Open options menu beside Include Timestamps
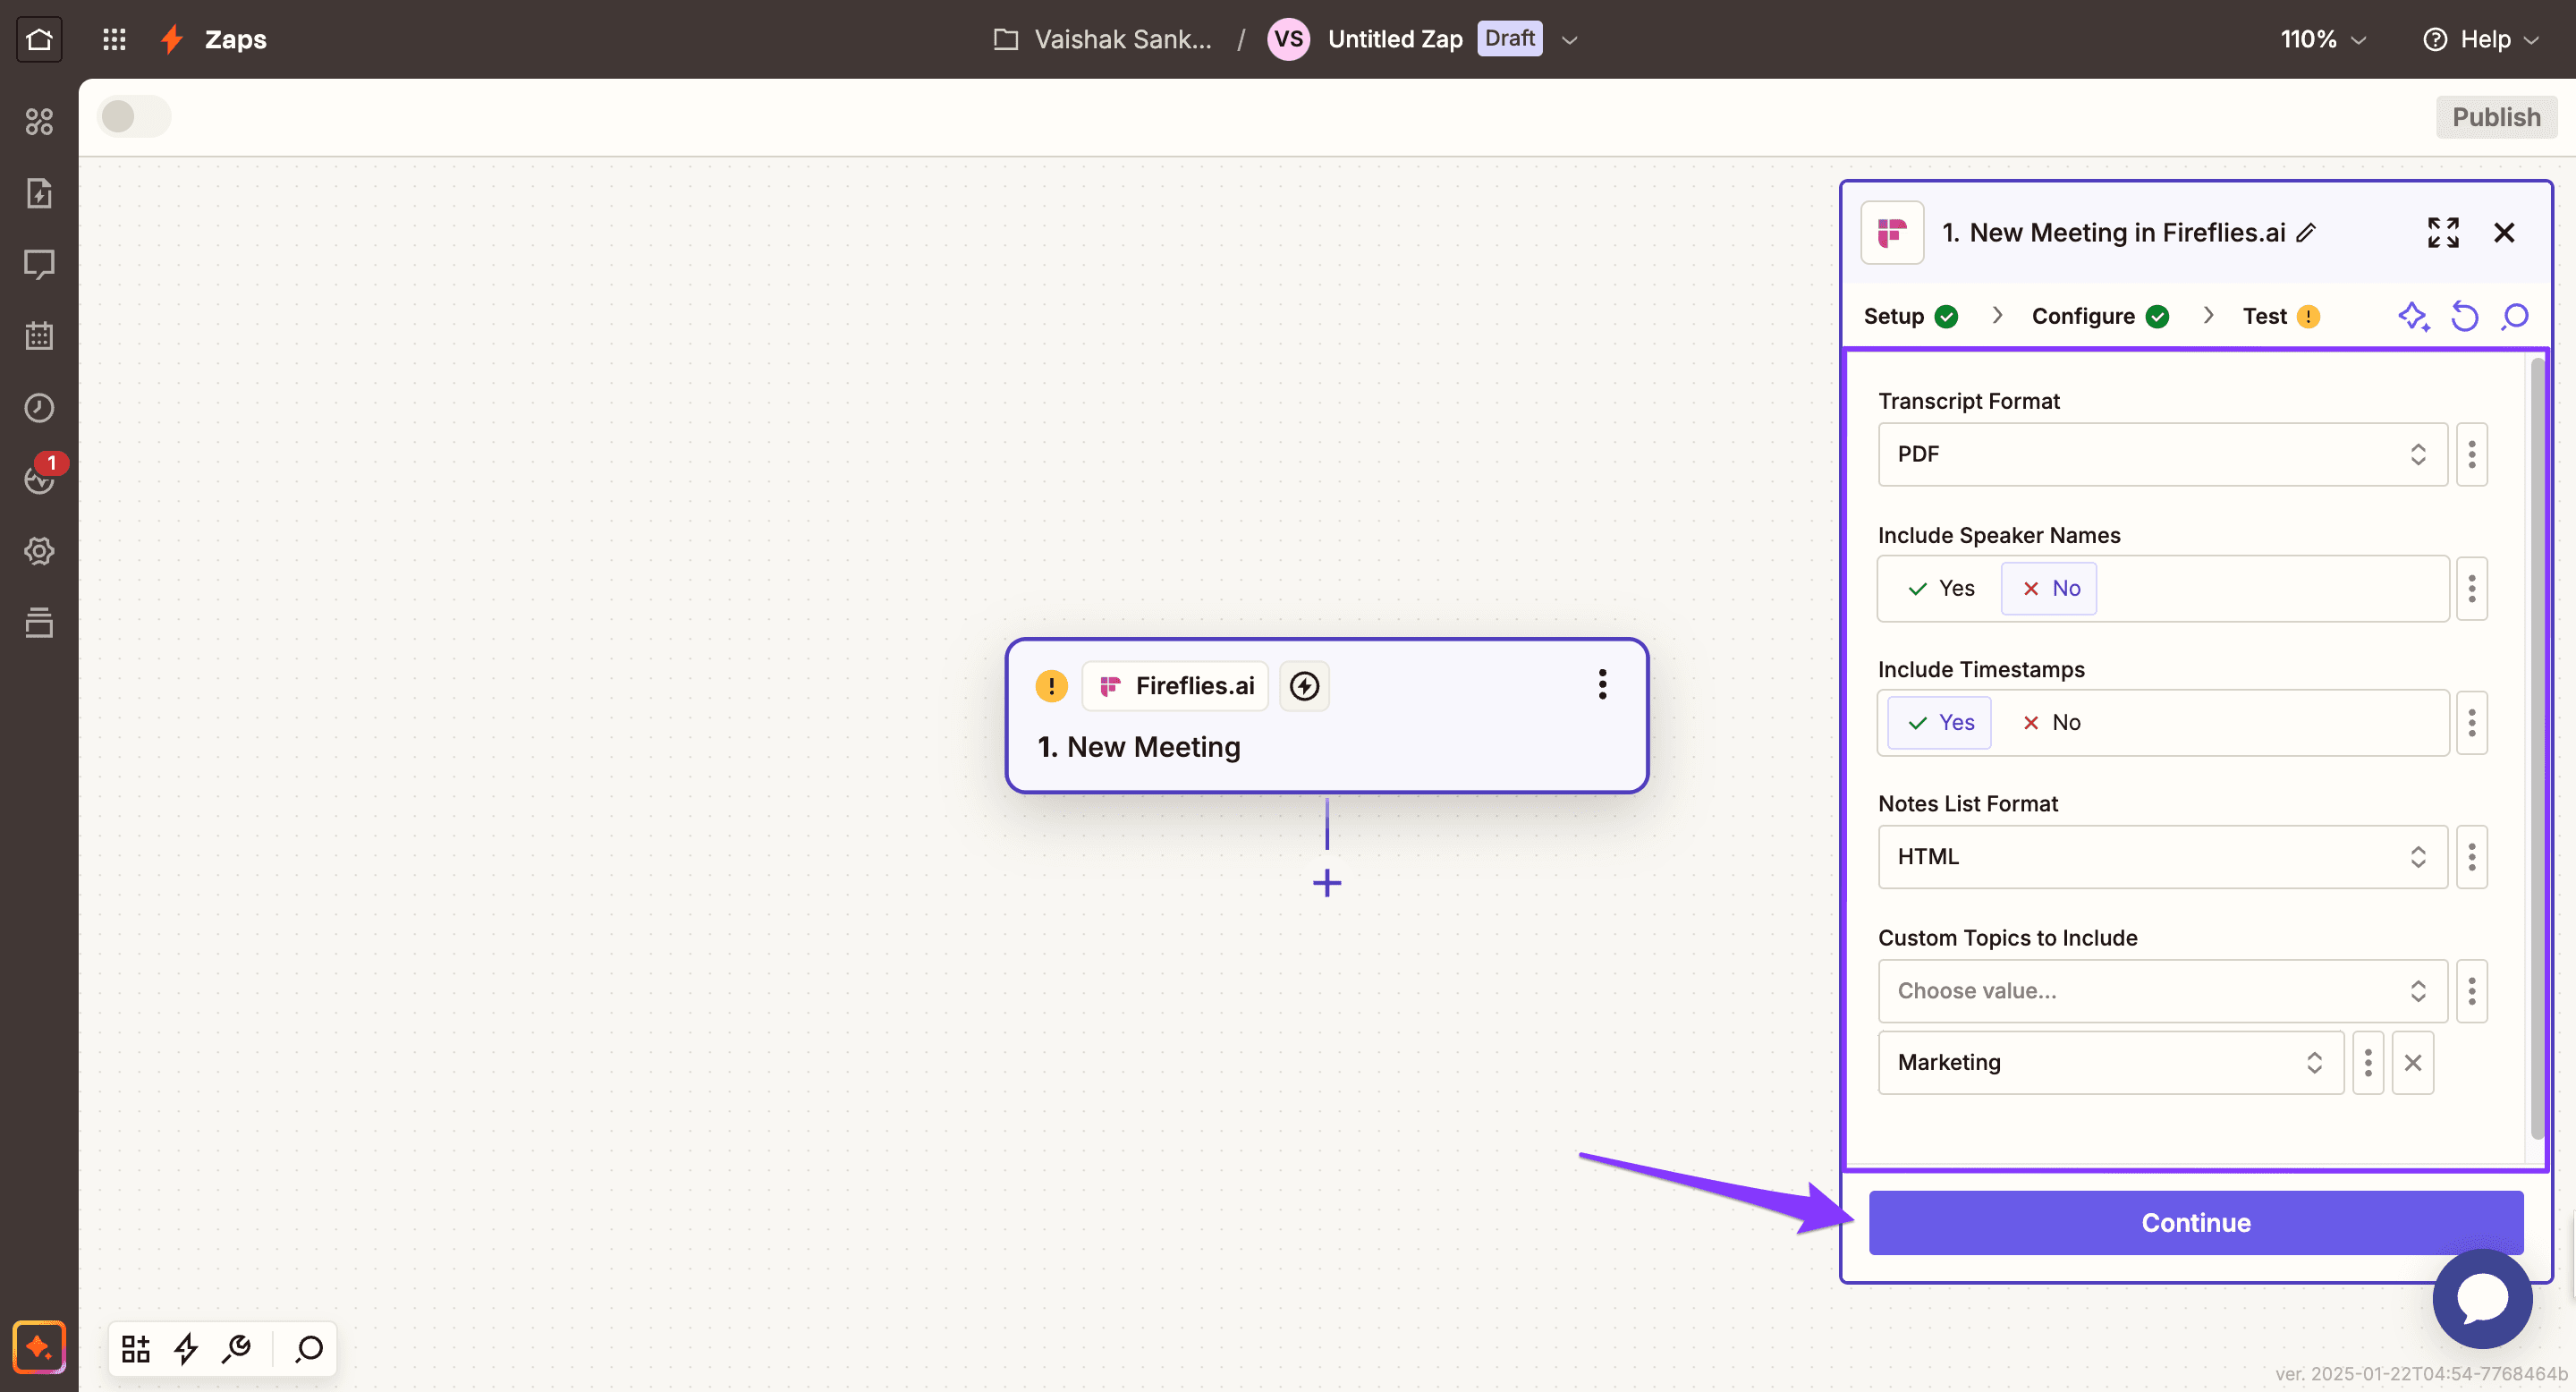Viewport: 2576px width, 1392px height. point(2471,722)
